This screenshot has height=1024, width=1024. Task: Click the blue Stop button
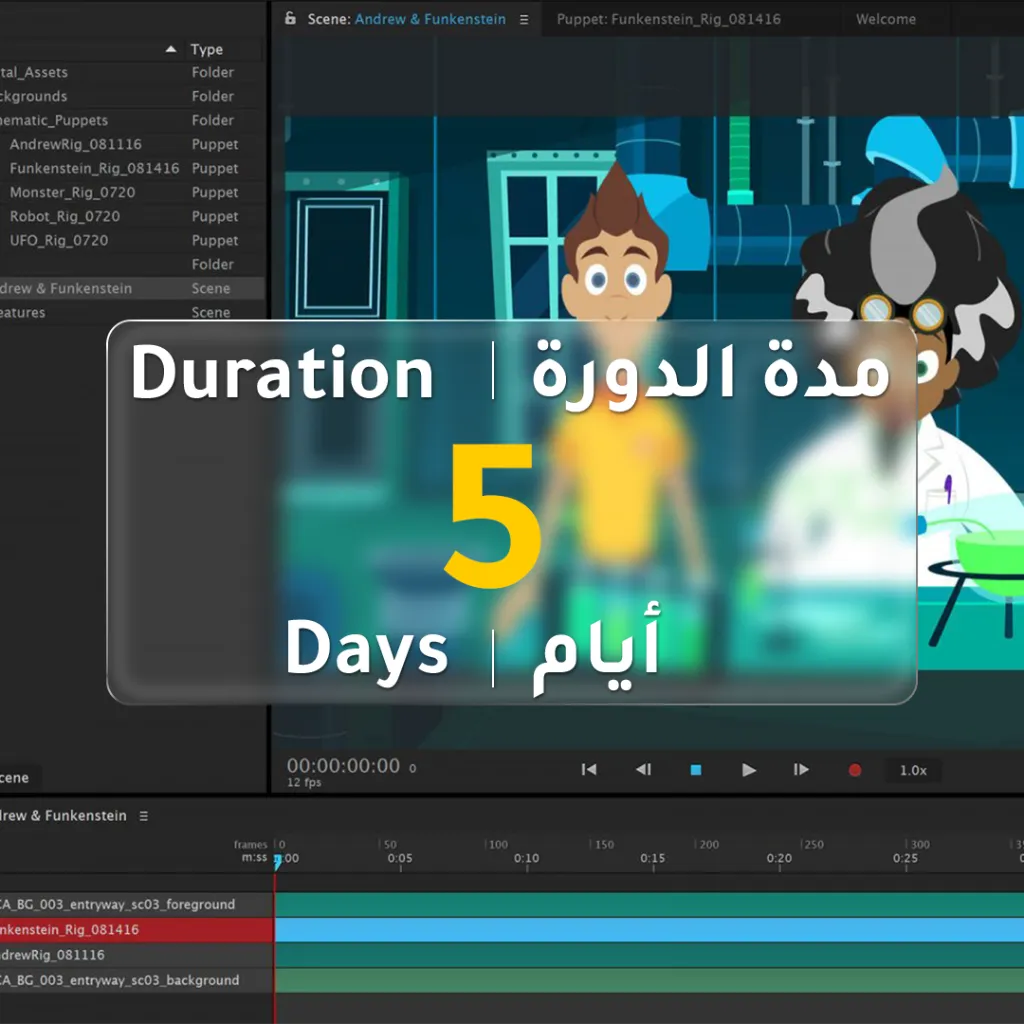696,770
